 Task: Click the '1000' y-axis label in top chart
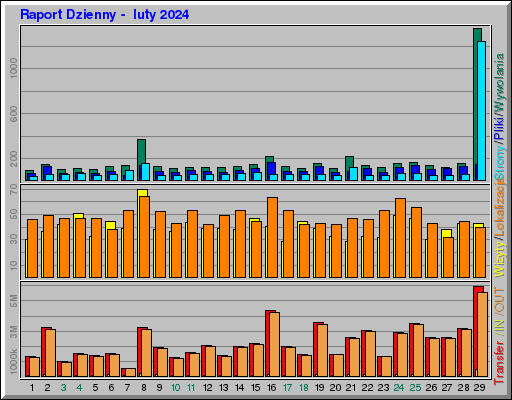(13, 68)
